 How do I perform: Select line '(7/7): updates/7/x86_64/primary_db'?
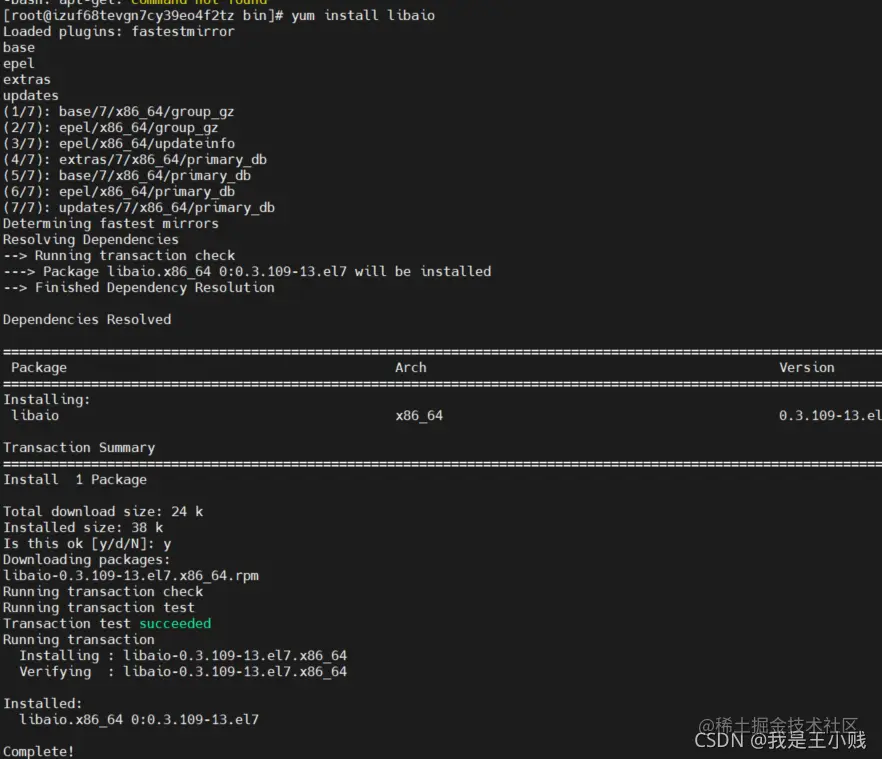(138, 208)
